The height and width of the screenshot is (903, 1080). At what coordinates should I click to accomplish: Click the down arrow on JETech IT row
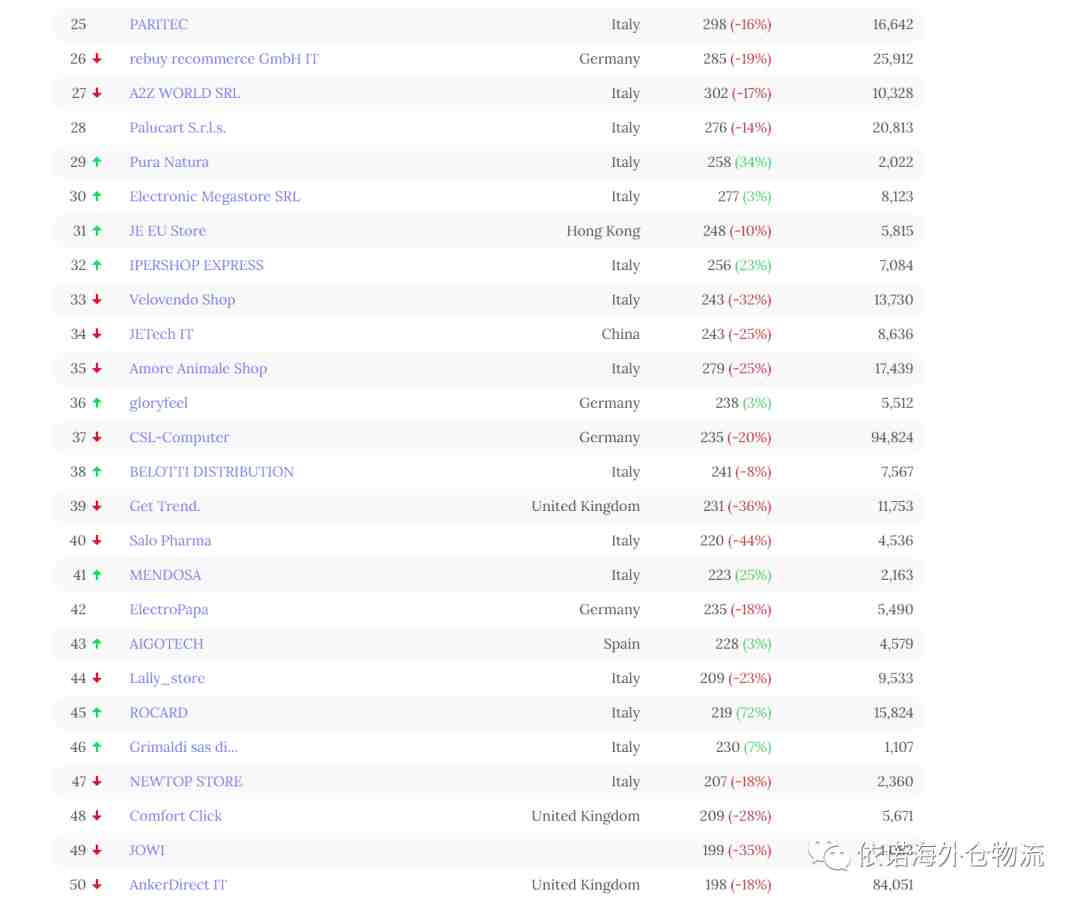pos(97,335)
